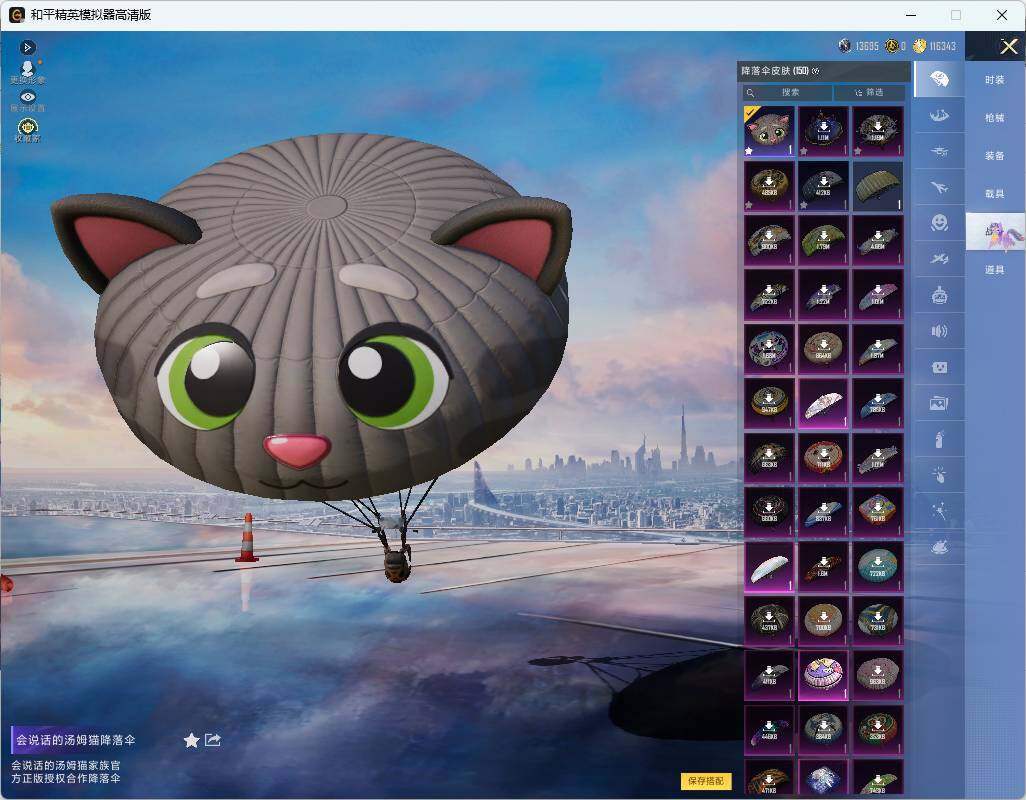Select the white paraglider parachute thumbnail

pyautogui.click(x=770, y=566)
